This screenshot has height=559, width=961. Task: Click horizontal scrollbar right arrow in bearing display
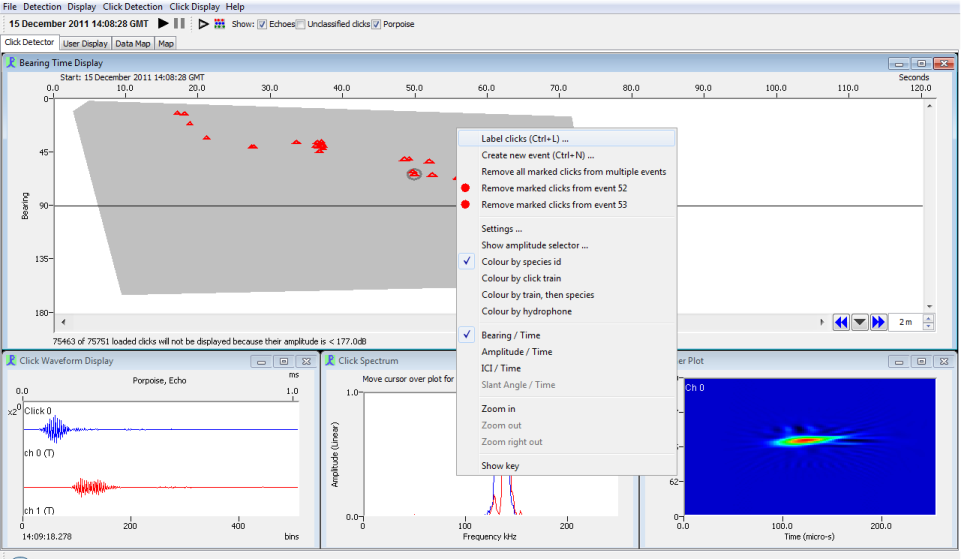(822, 322)
